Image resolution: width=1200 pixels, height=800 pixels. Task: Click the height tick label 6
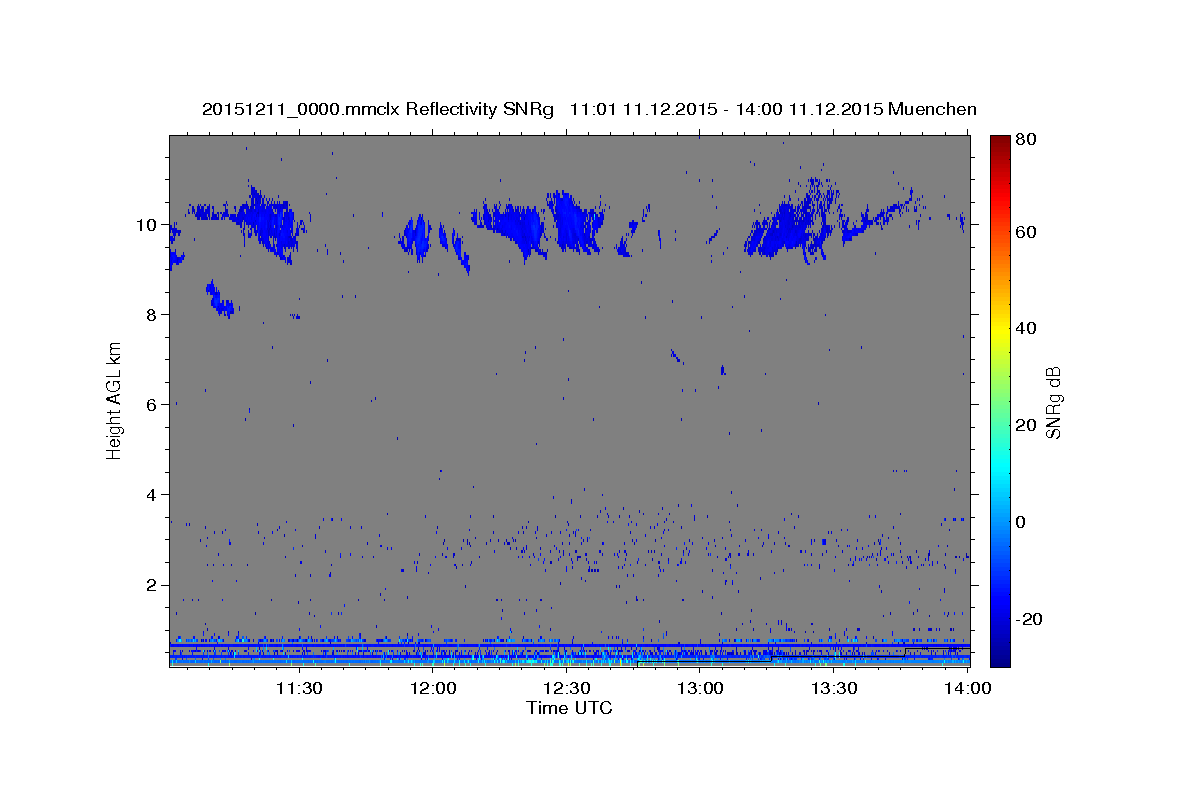(x=152, y=404)
